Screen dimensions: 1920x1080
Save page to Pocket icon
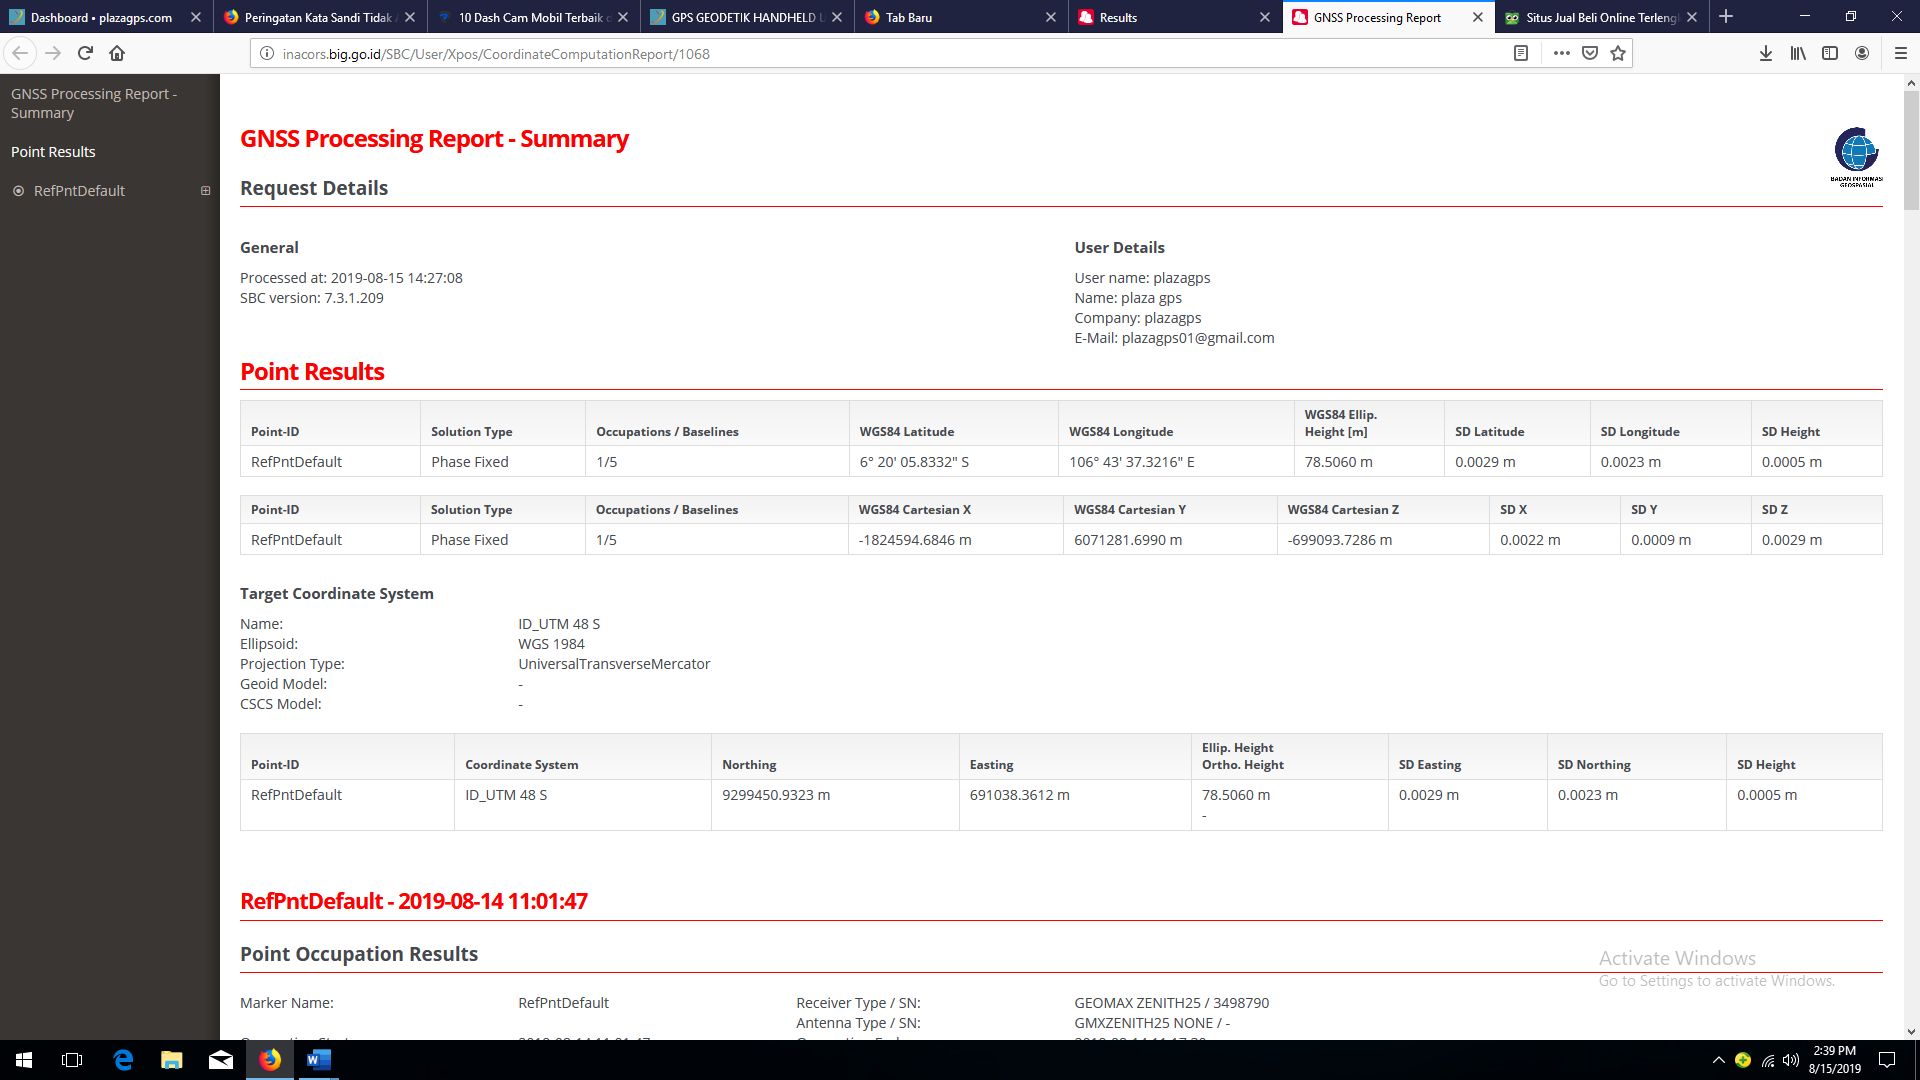click(1590, 53)
